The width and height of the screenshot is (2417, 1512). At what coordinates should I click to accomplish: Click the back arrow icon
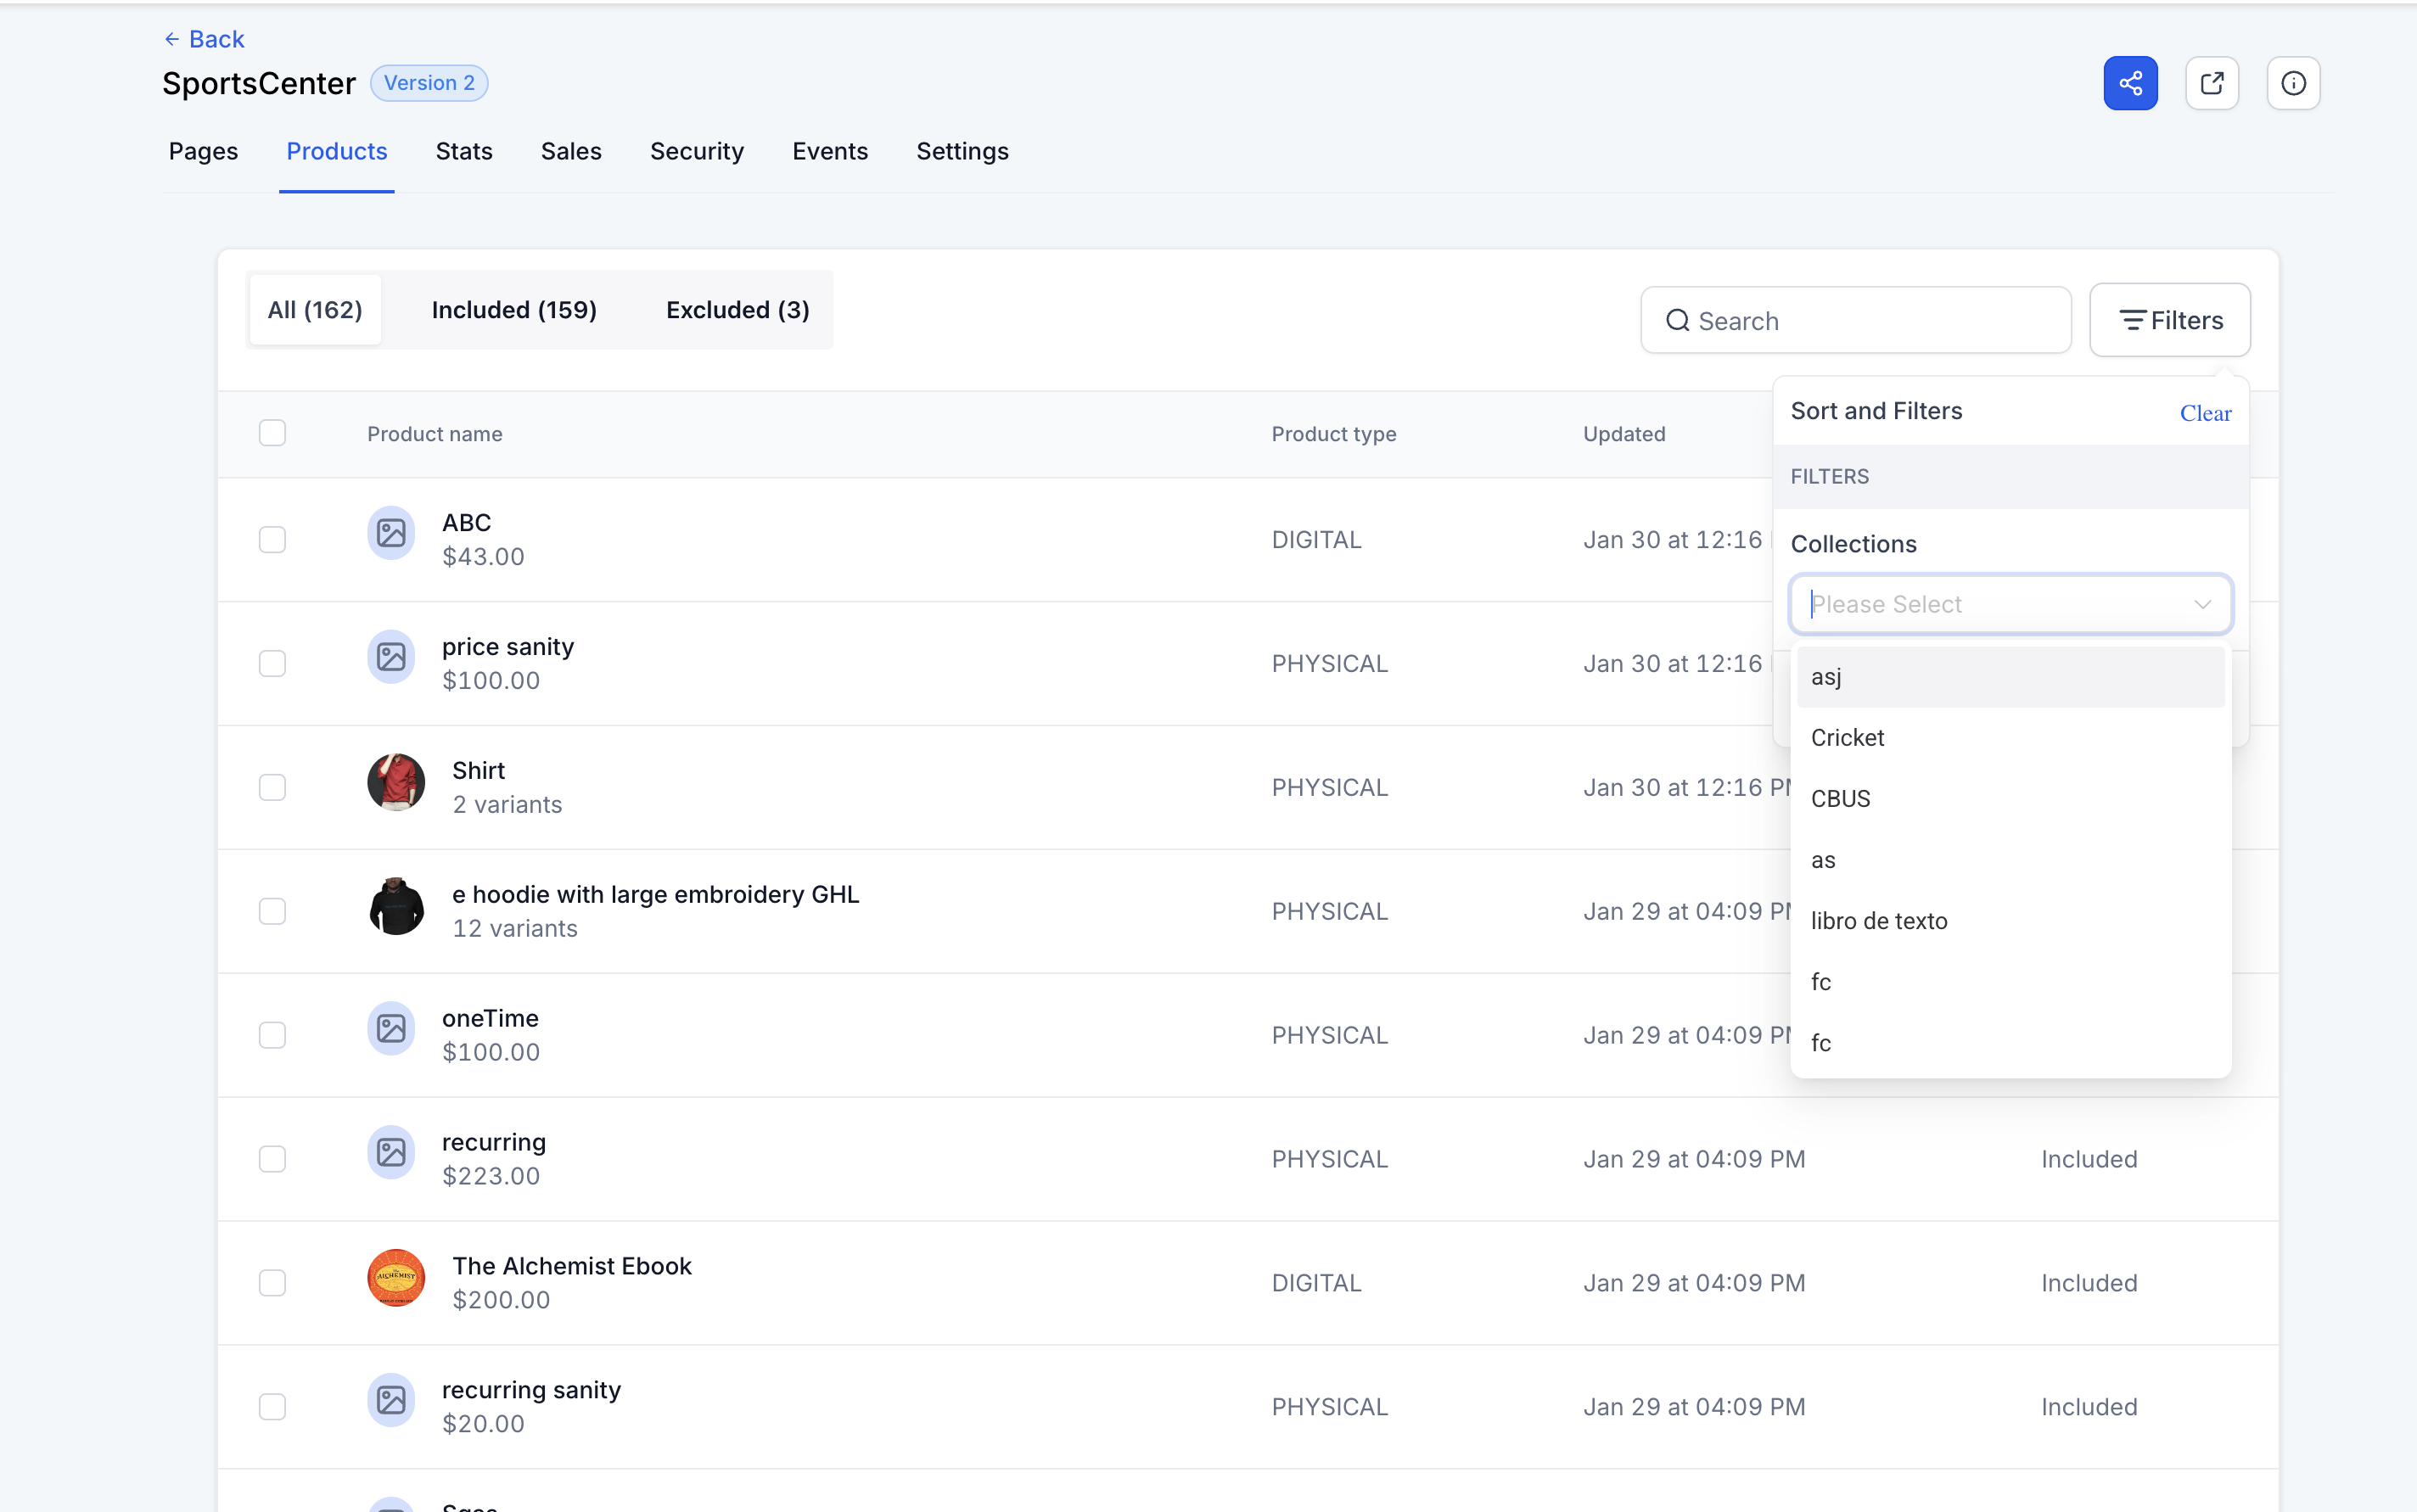pyautogui.click(x=172, y=39)
